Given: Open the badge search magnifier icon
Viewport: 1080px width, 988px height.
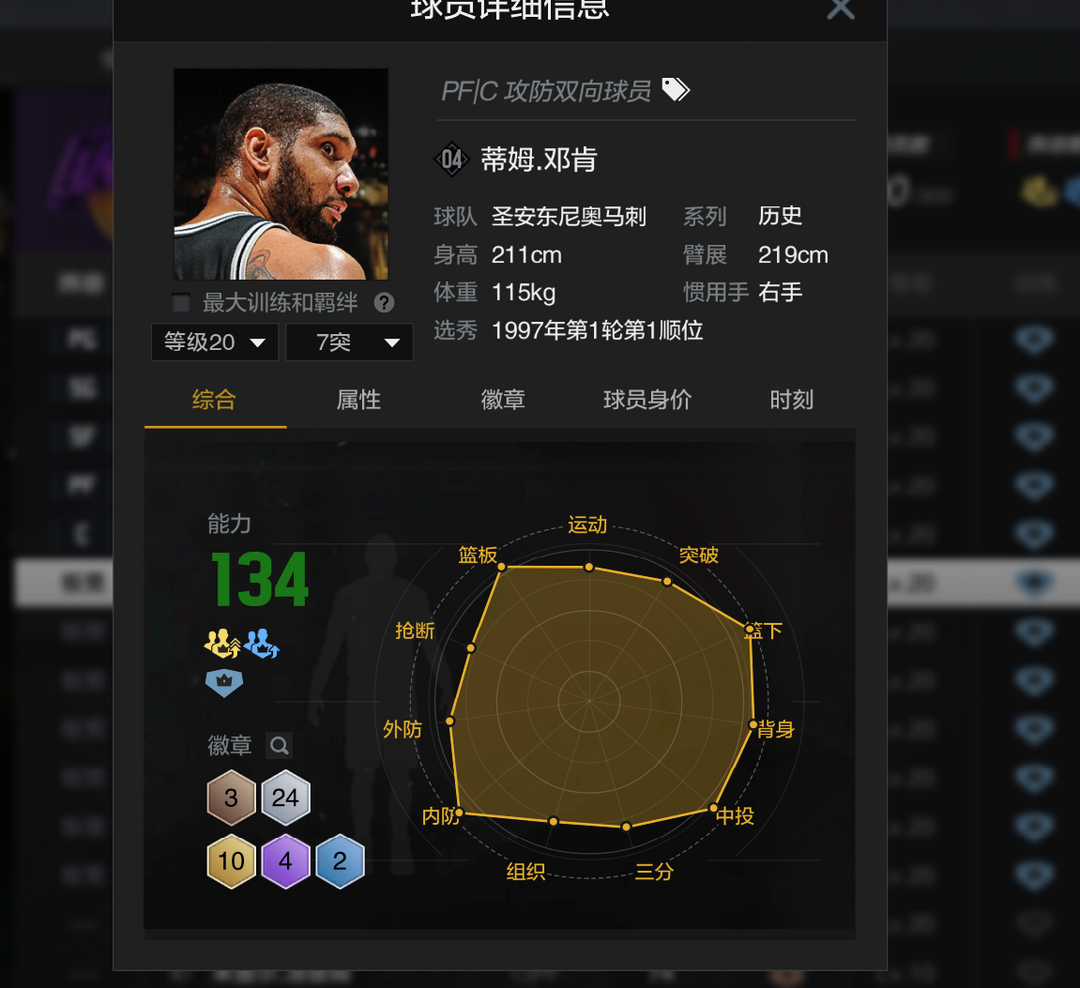Looking at the screenshot, I should [x=279, y=745].
